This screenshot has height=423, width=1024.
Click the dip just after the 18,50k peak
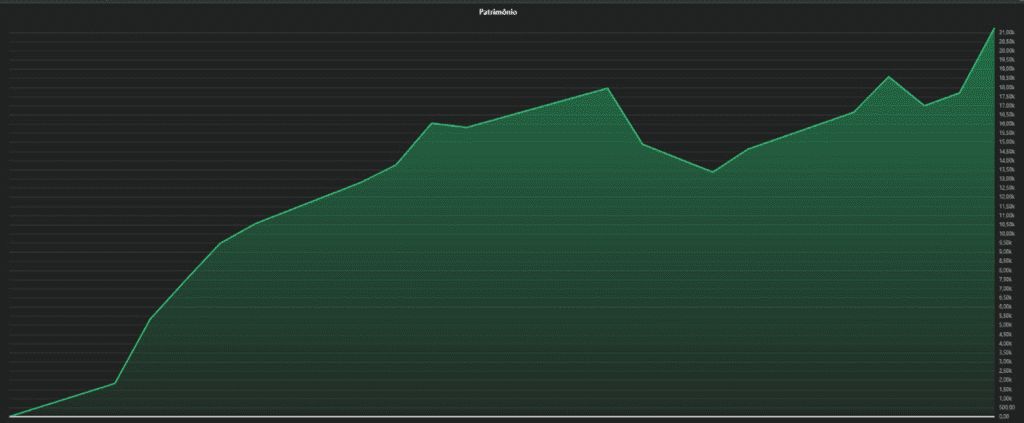coord(924,106)
